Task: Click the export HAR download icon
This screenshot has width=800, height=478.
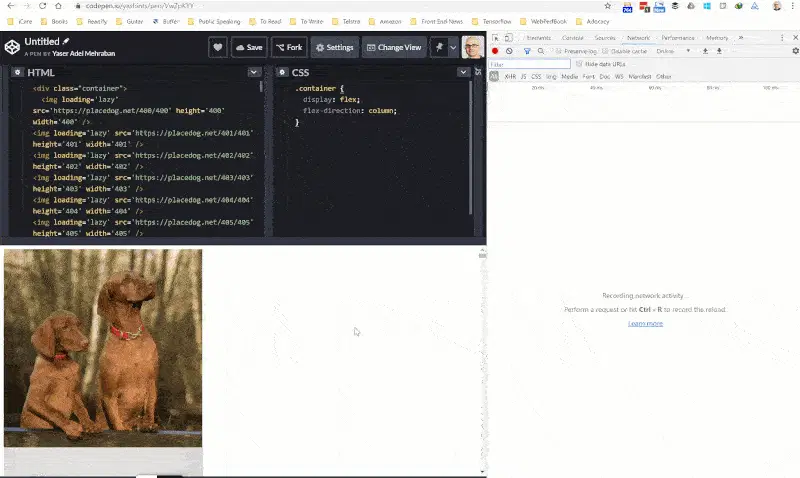Action: [719, 51]
